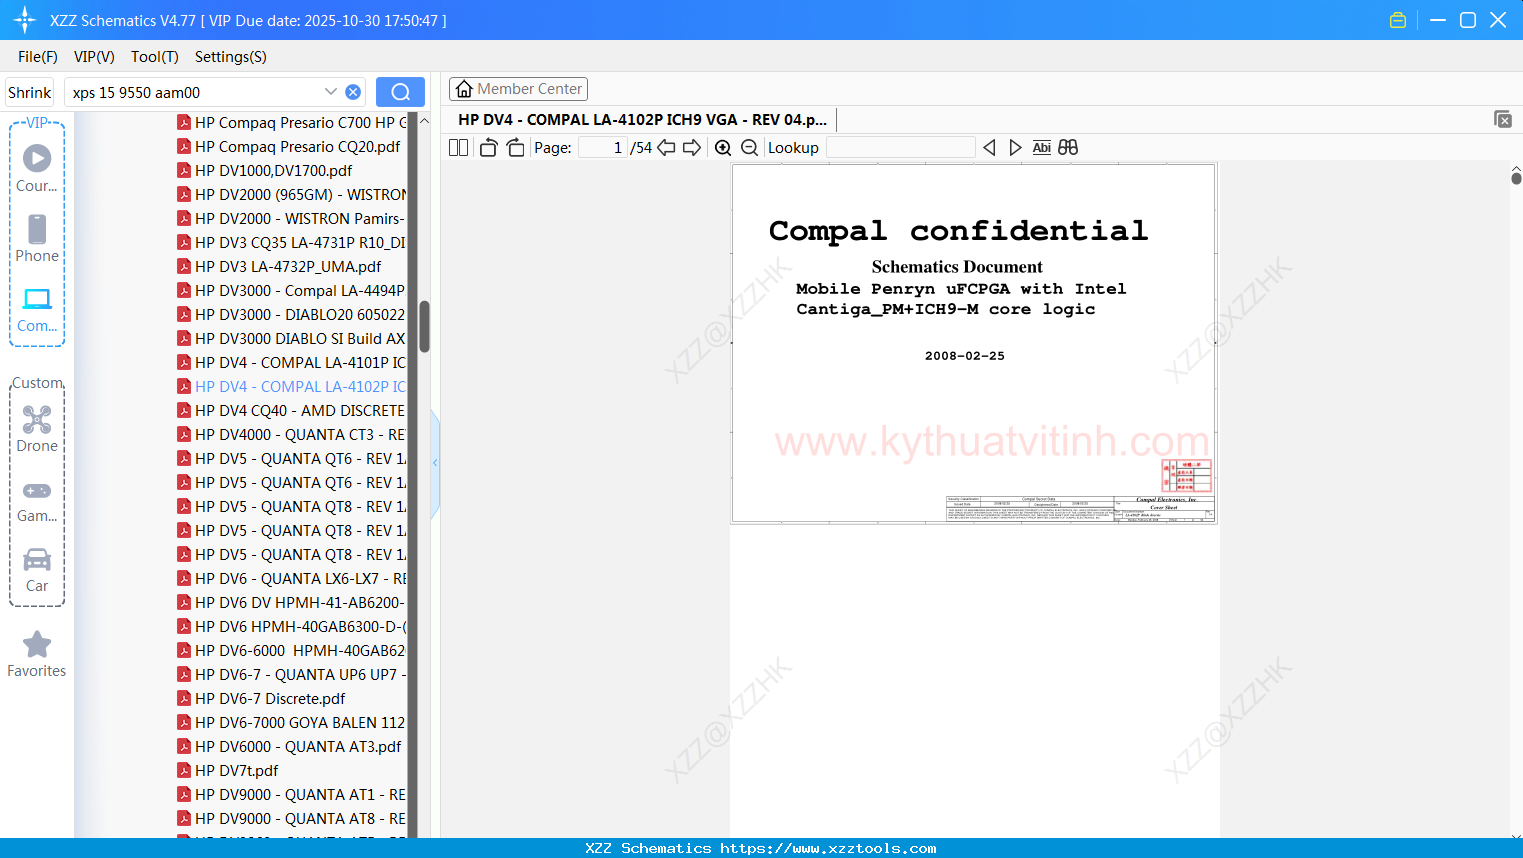The height and width of the screenshot is (858, 1523).
Task: Open the Car category
Action: point(37,570)
